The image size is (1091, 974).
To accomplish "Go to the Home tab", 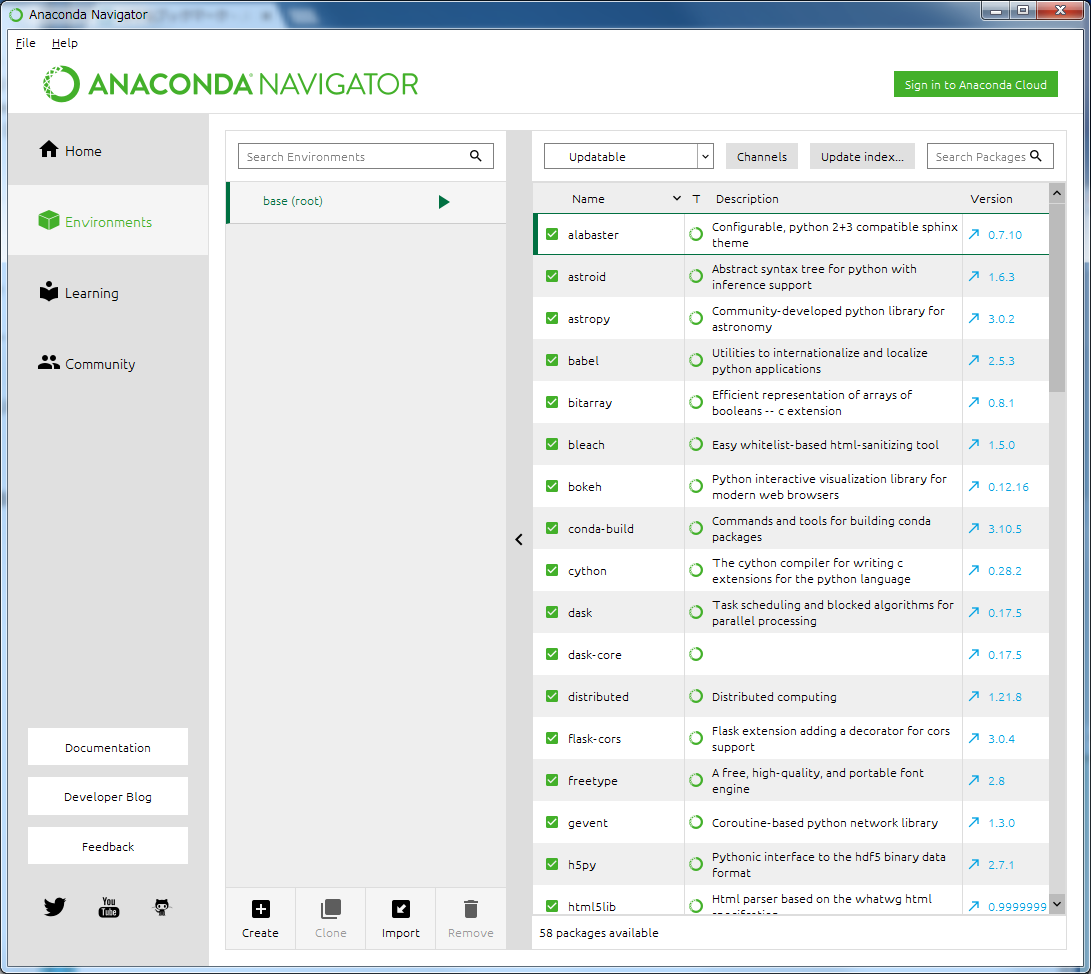I will (109, 150).
